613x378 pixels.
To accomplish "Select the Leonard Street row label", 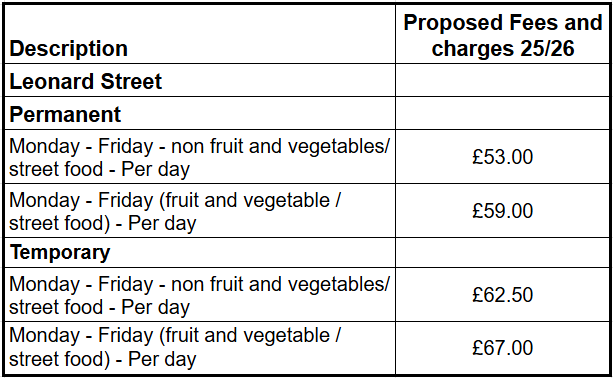I will pyautogui.click(x=85, y=81).
